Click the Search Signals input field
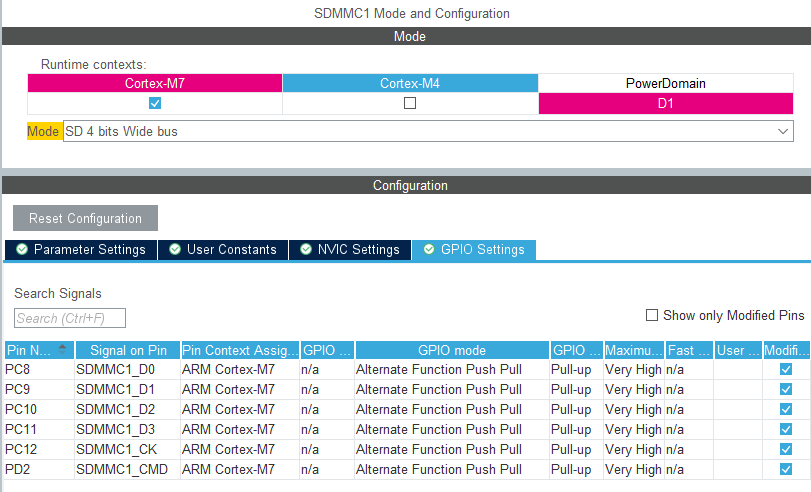Viewport: 811px width, 492px height. (70, 318)
